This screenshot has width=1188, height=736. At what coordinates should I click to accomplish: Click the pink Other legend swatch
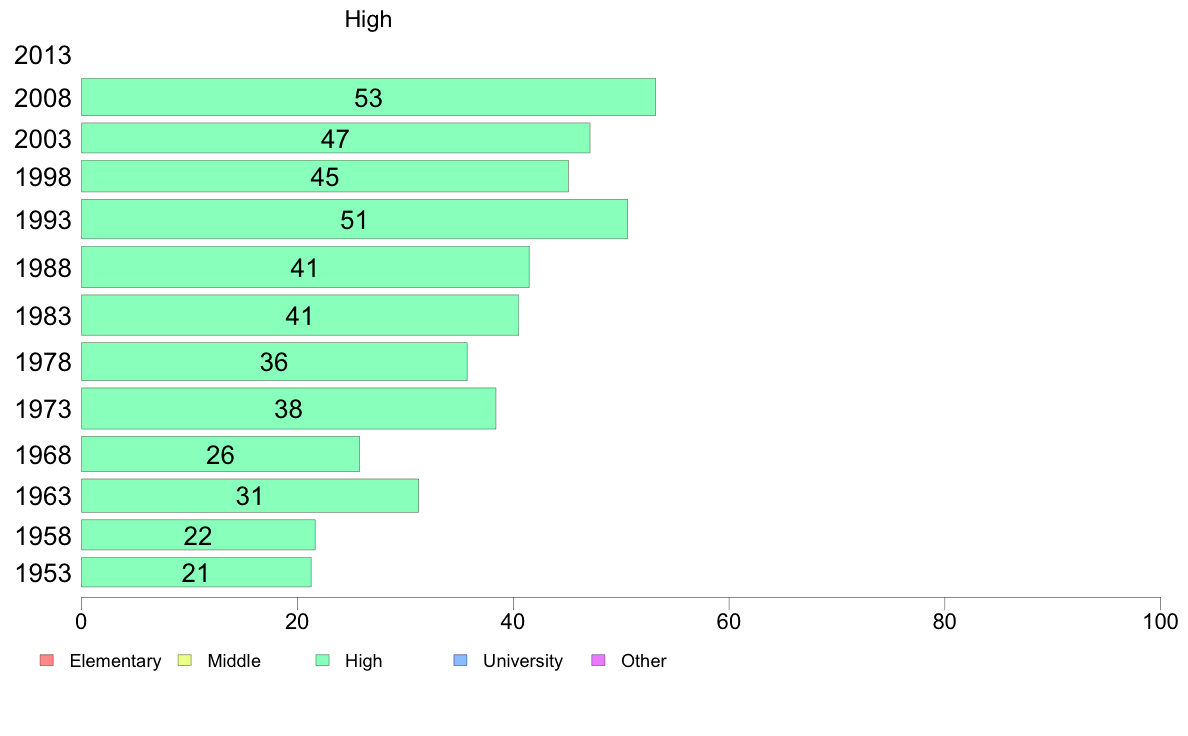(x=598, y=660)
